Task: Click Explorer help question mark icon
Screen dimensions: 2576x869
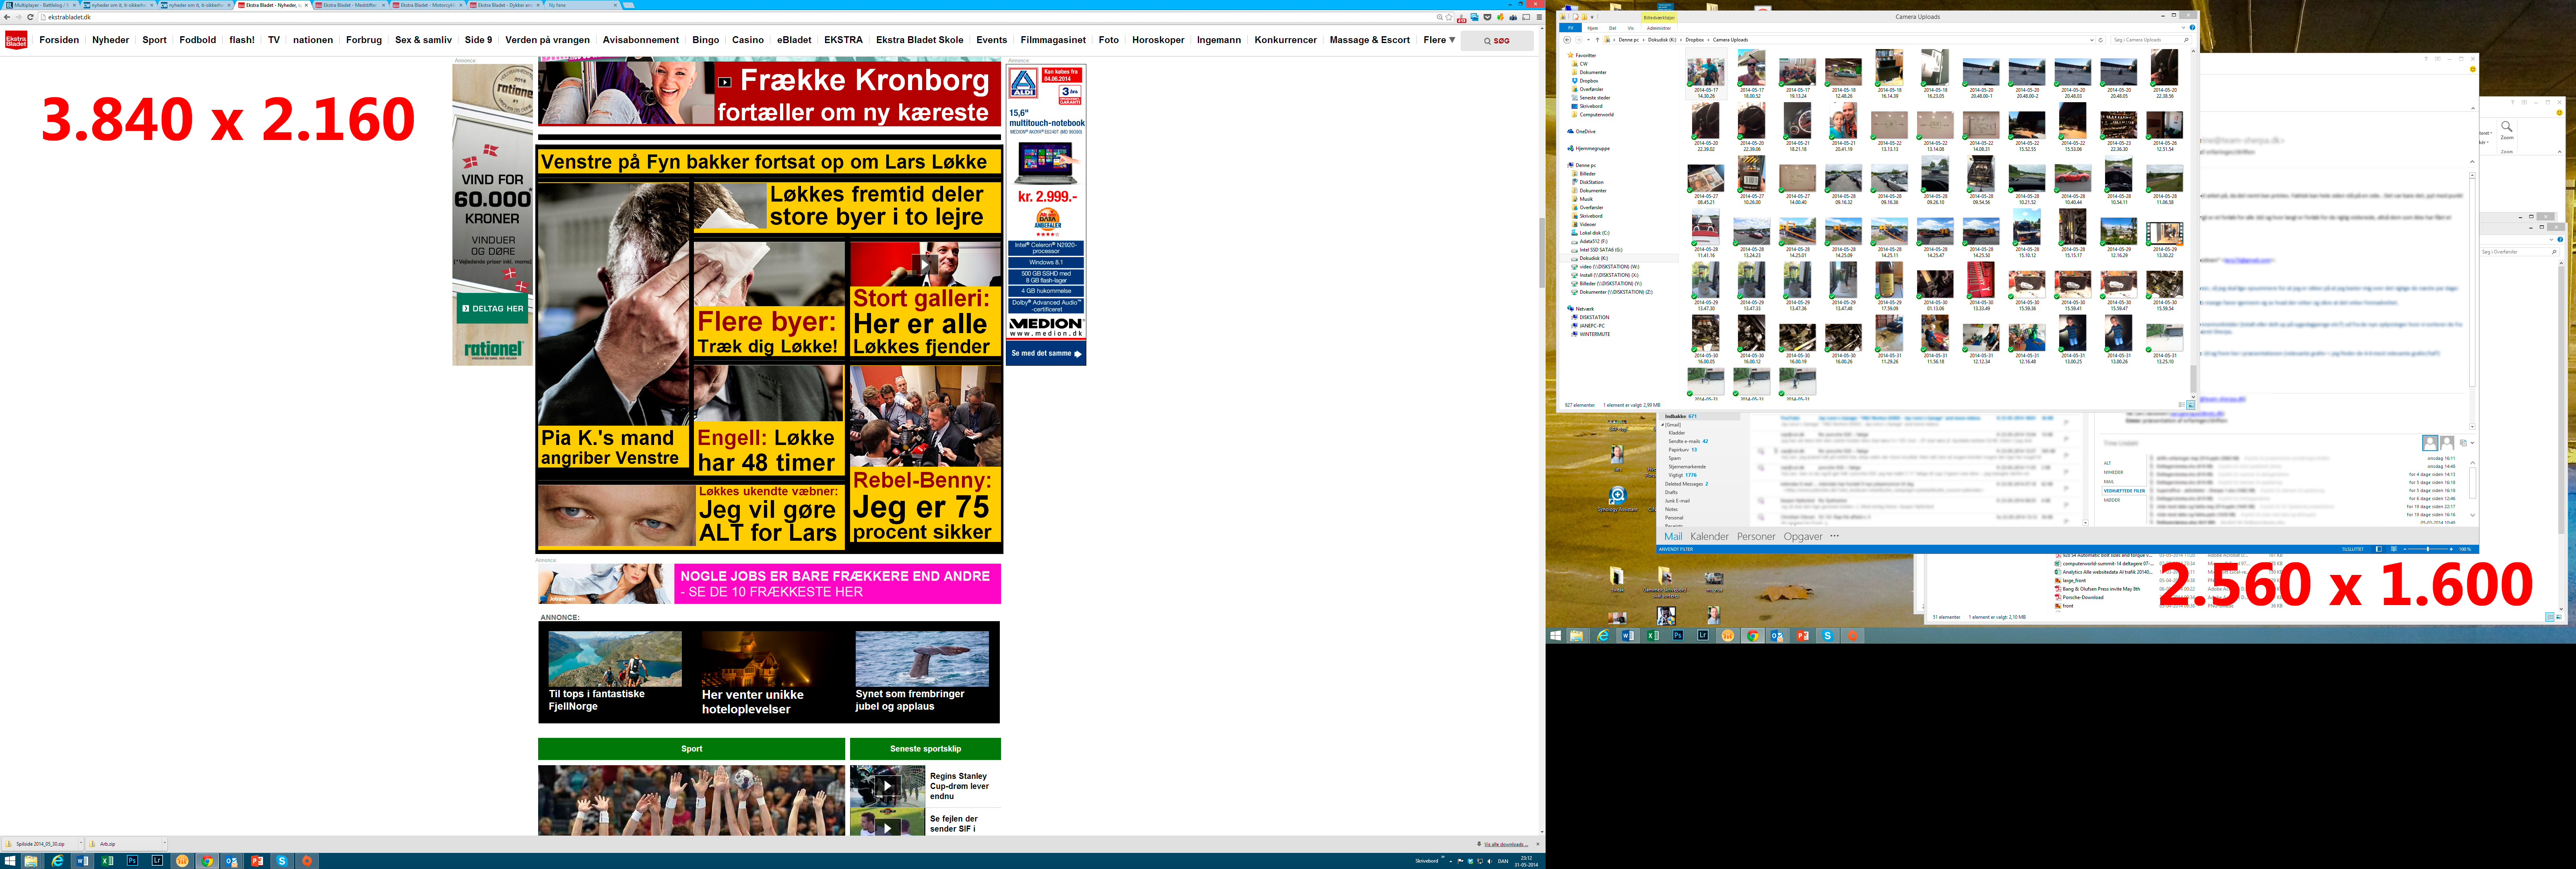Action: coord(2192,28)
